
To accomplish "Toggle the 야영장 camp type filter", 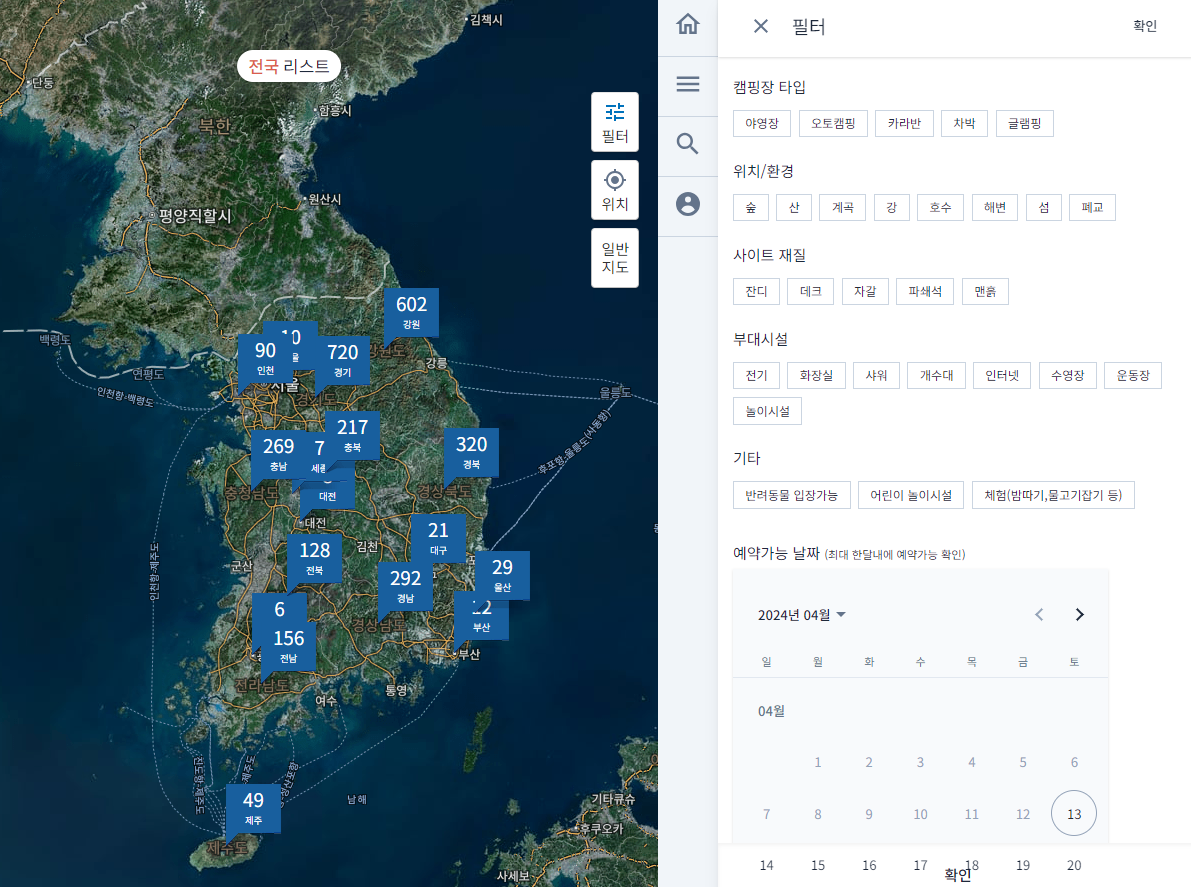I will coord(762,124).
